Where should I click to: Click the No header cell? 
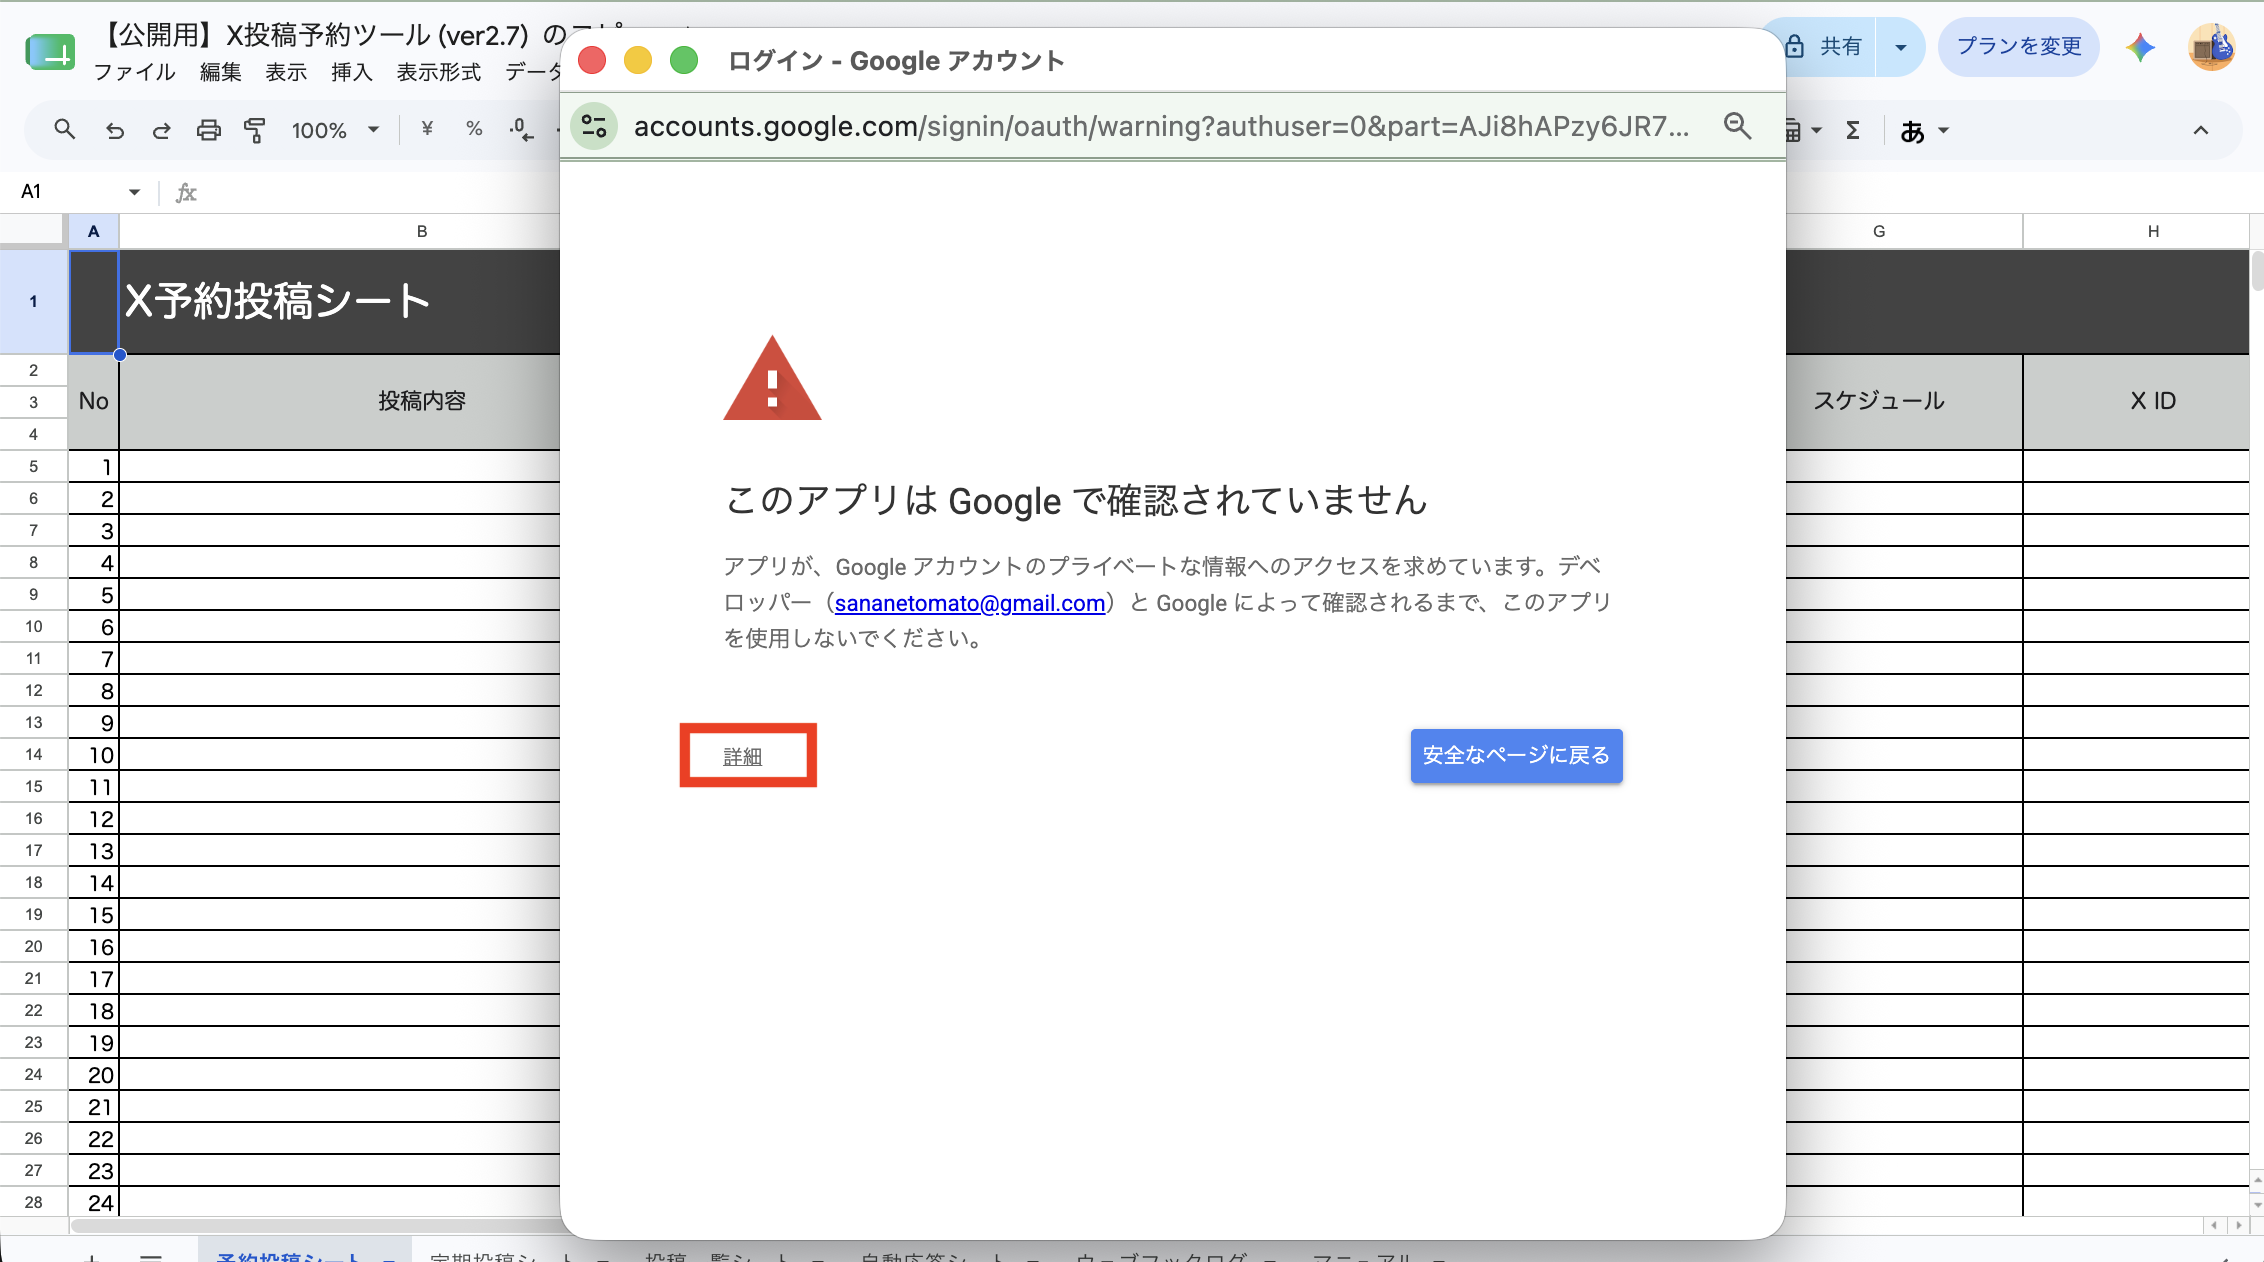pyautogui.click(x=93, y=401)
